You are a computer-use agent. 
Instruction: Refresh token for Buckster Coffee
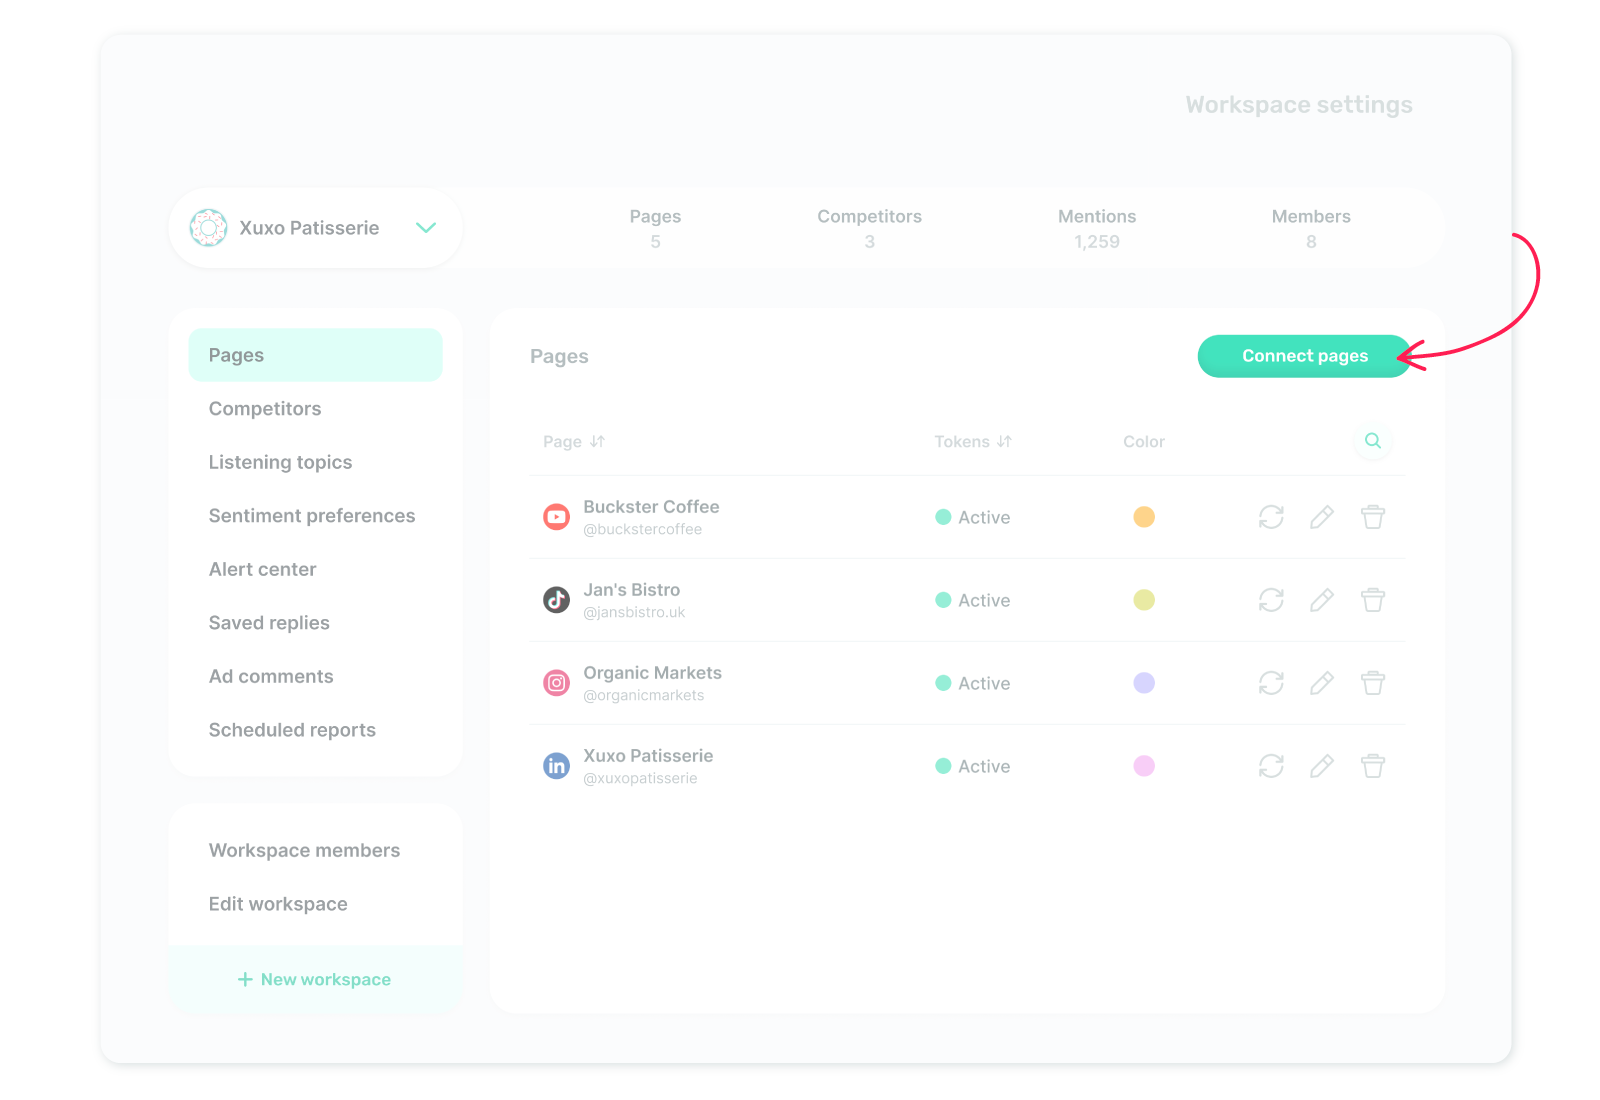[1271, 517]
